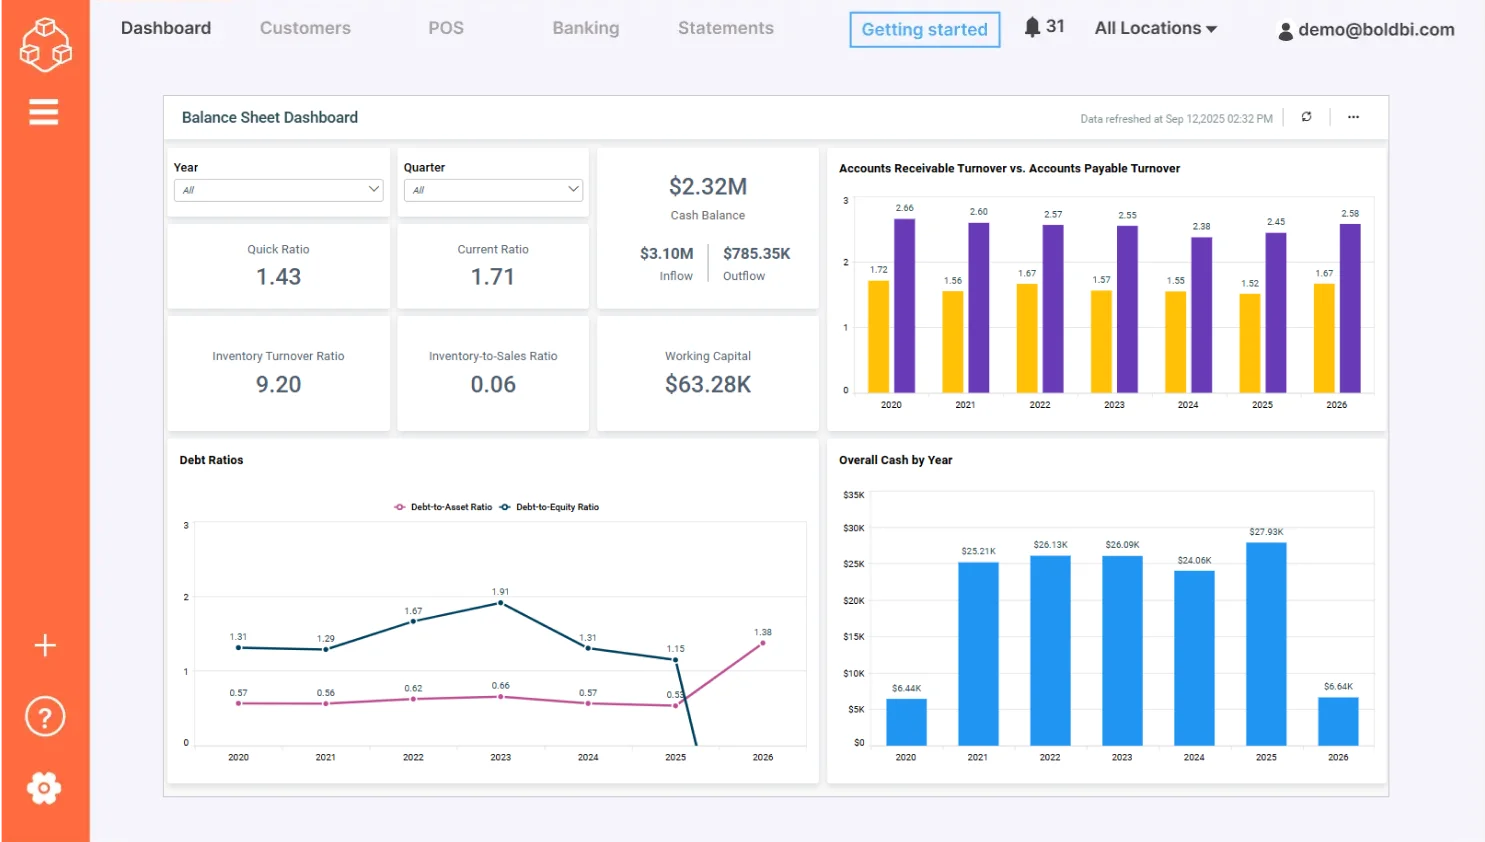
Task: Click the plus icon to create new item
Action: point(44,645)
